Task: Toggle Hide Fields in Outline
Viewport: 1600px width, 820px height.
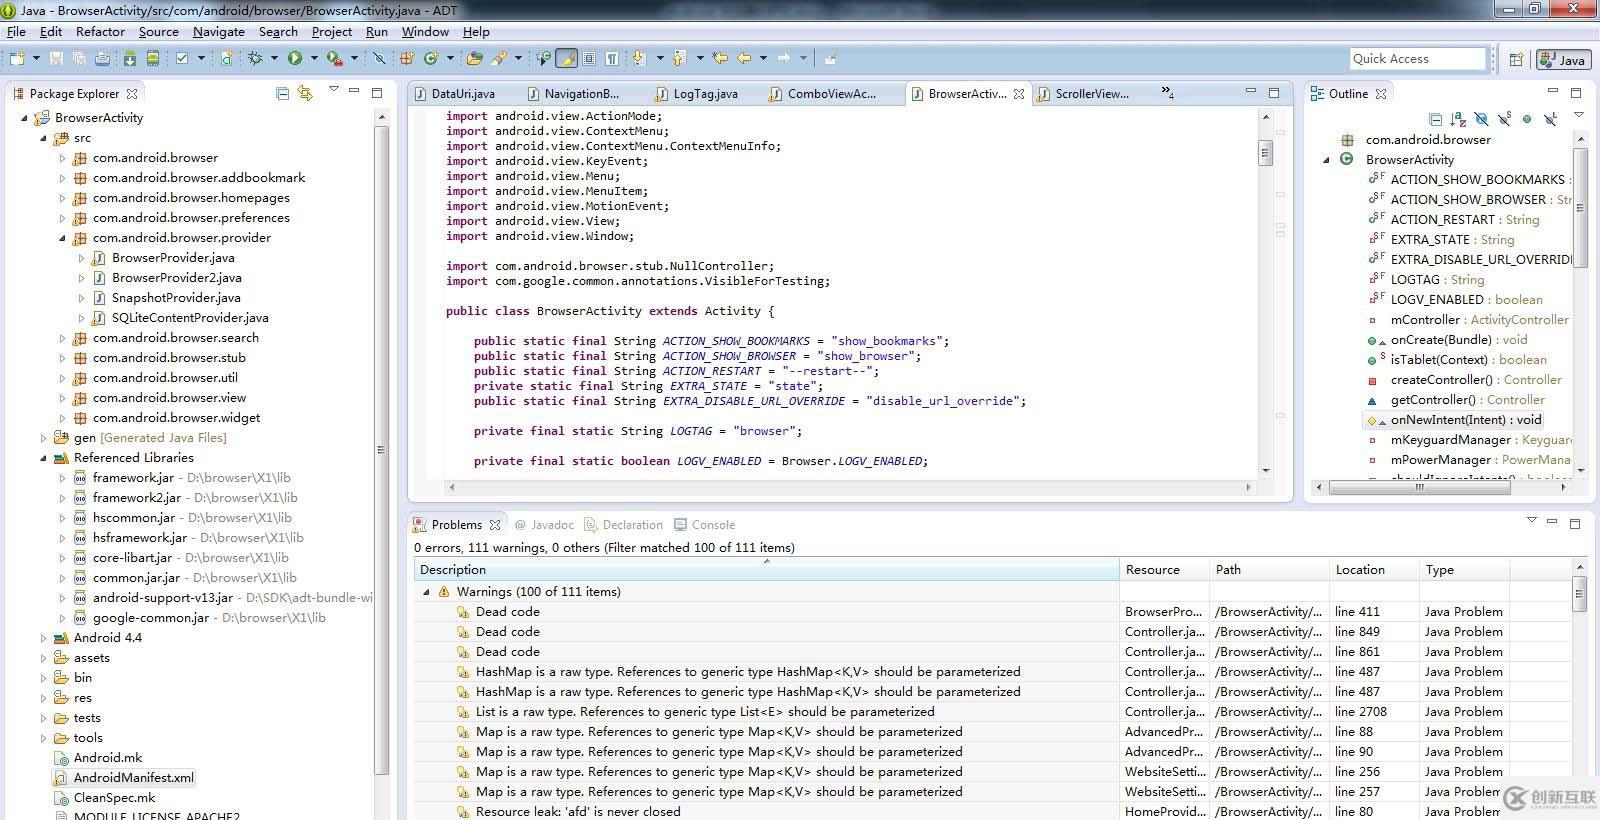Action: pos(1482,119)
